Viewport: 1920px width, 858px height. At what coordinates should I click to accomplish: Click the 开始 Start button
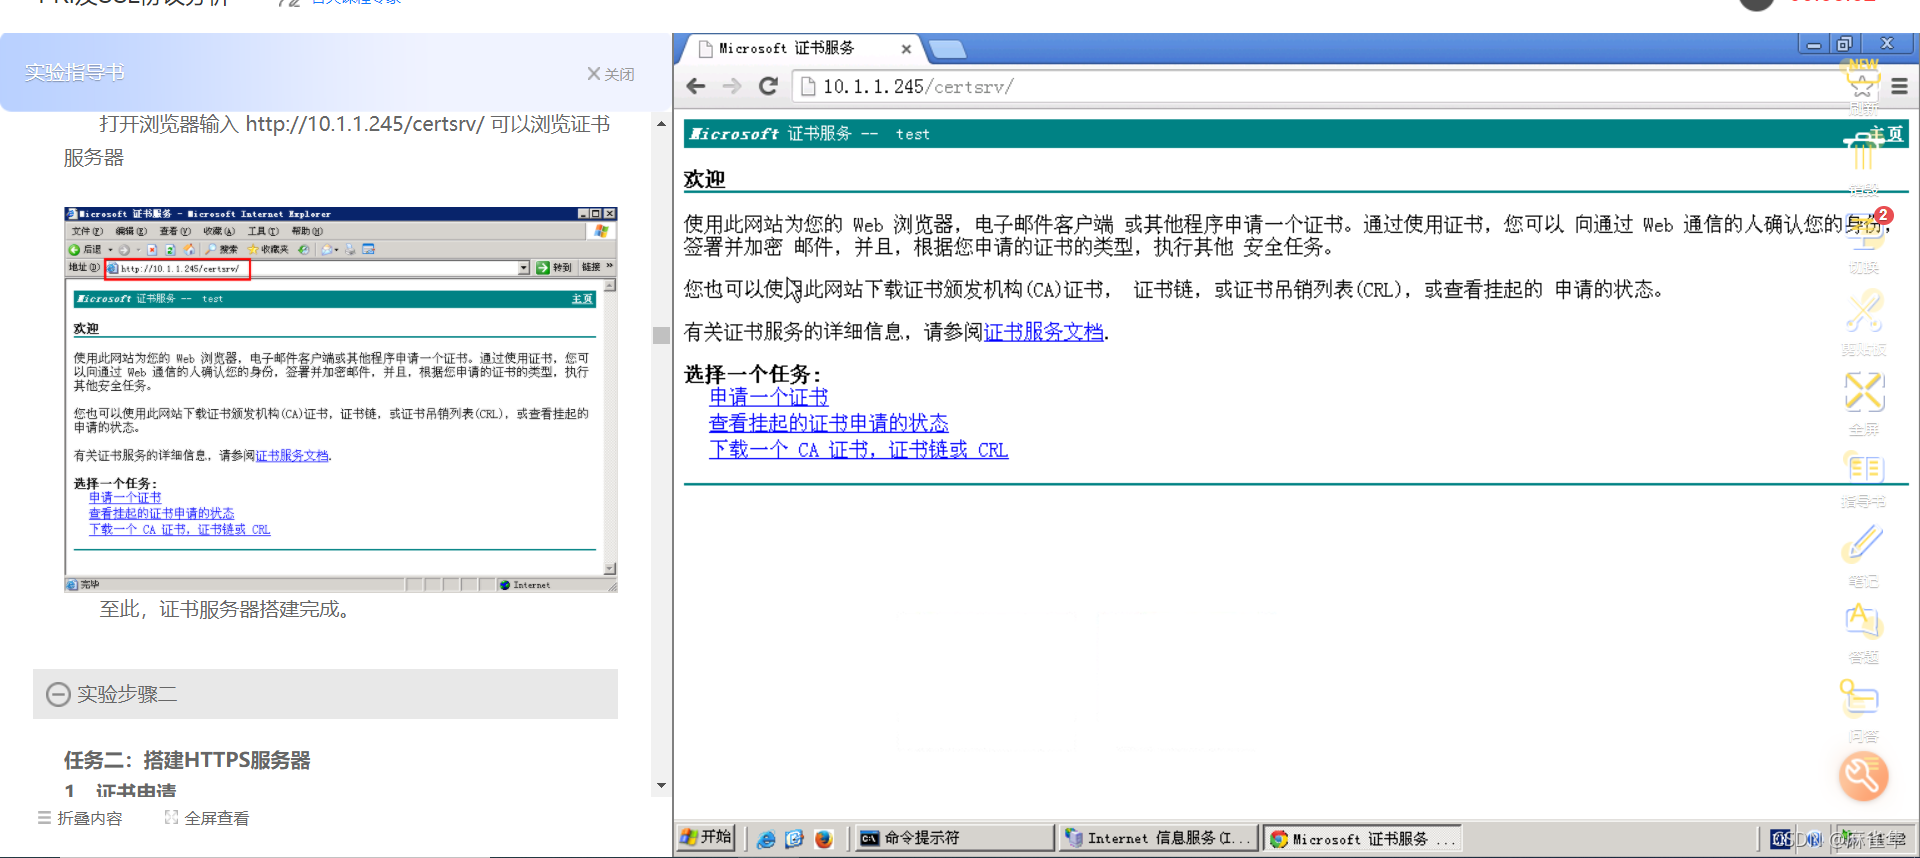click(x=706, y=837)
